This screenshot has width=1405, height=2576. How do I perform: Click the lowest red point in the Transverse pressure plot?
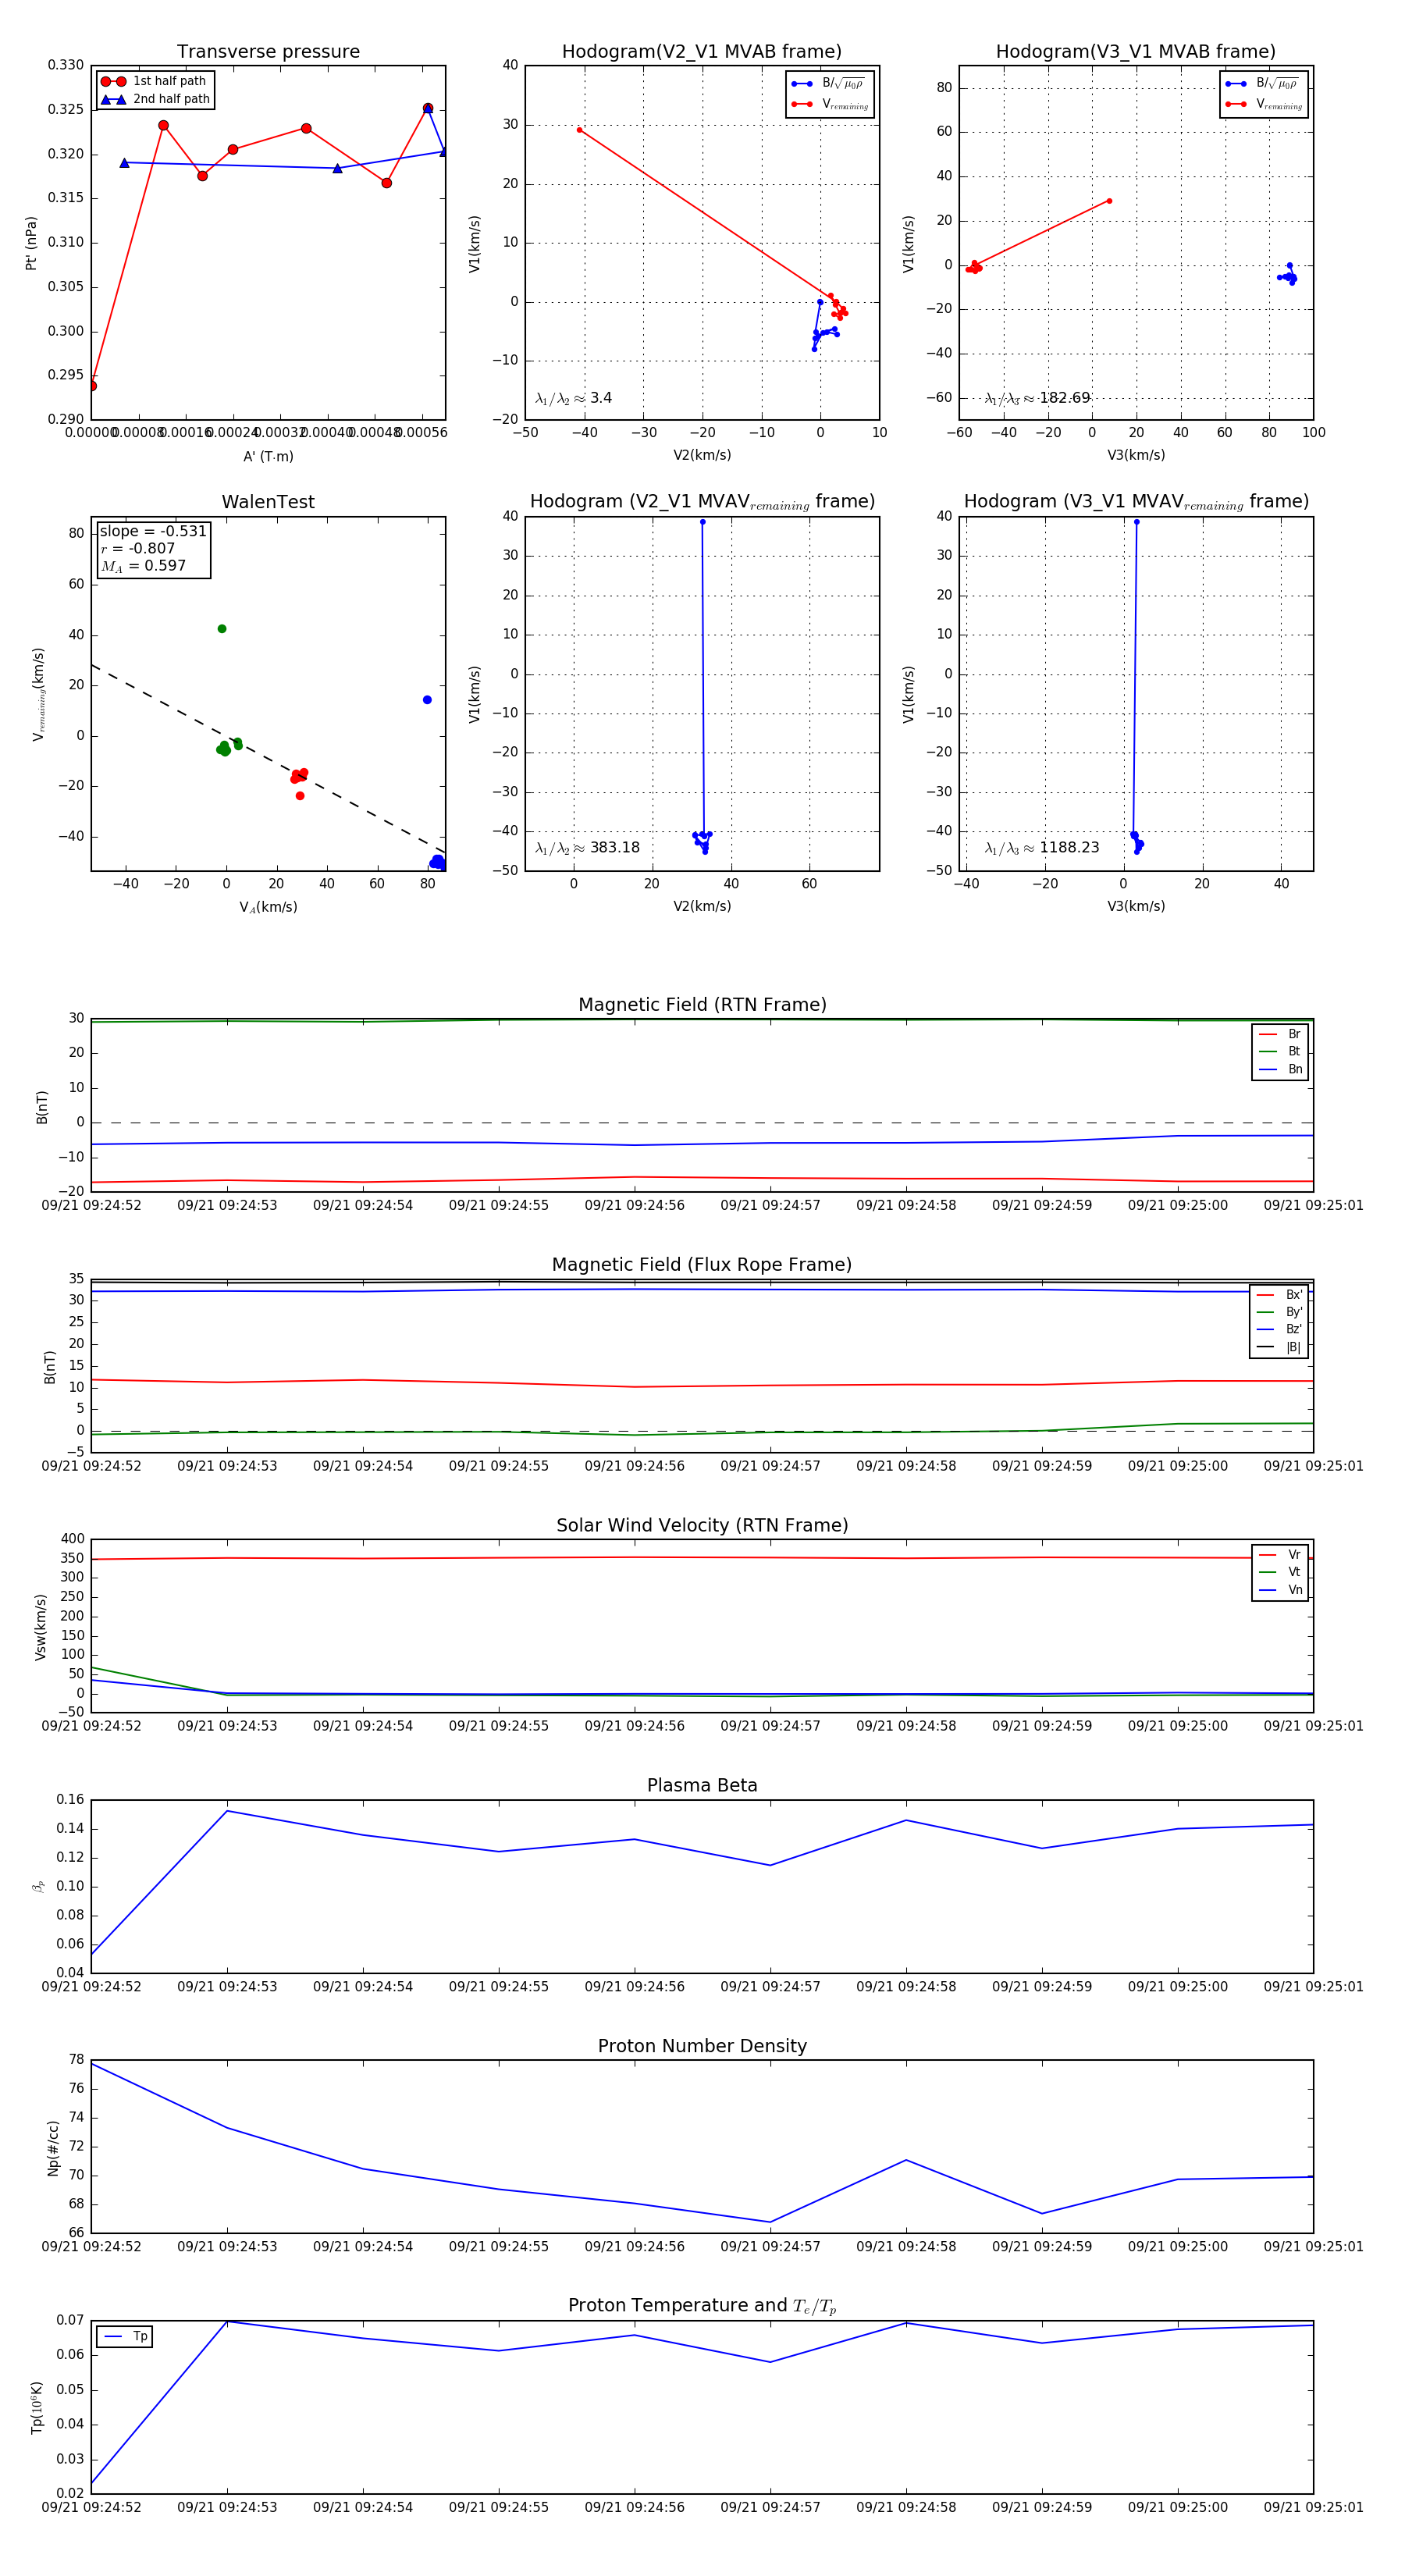92,386
